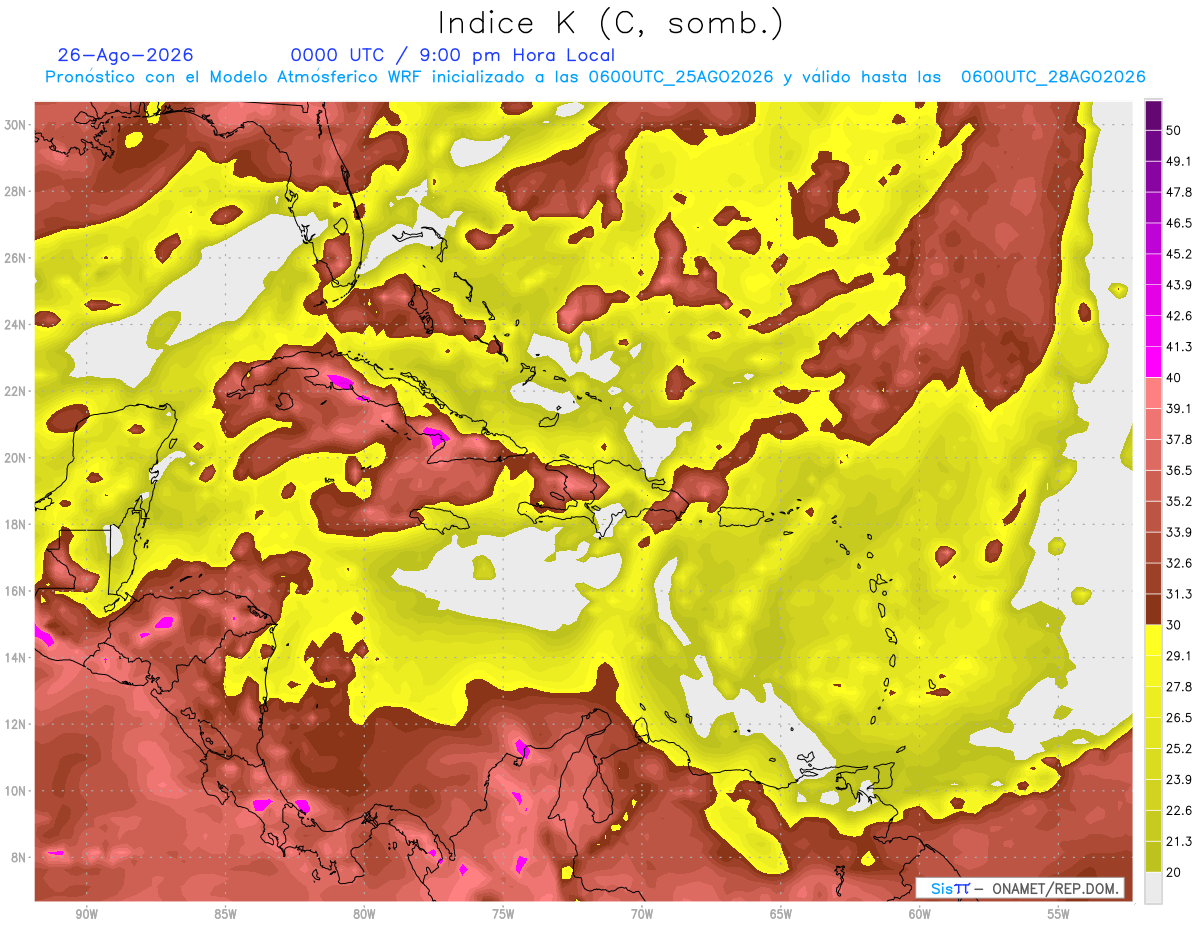
Task: Click the latitude axis label '14N'
Action: click(x=17, y=658)
